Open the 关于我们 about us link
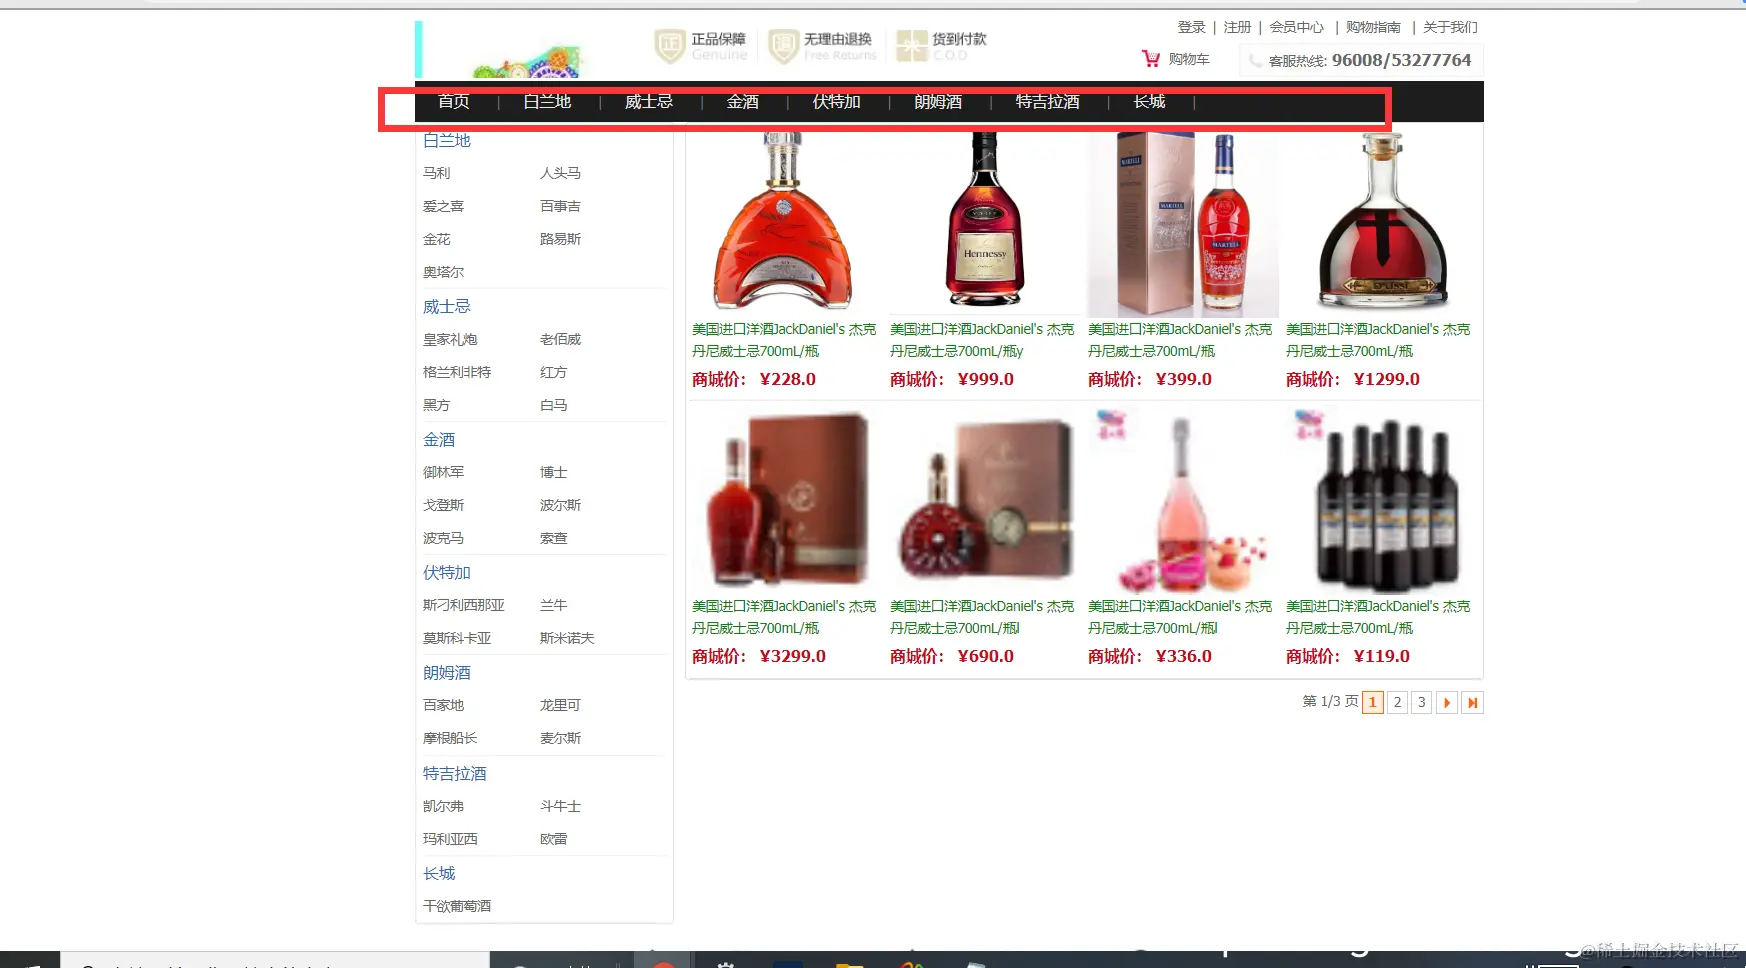 (x=1450, y=27)
